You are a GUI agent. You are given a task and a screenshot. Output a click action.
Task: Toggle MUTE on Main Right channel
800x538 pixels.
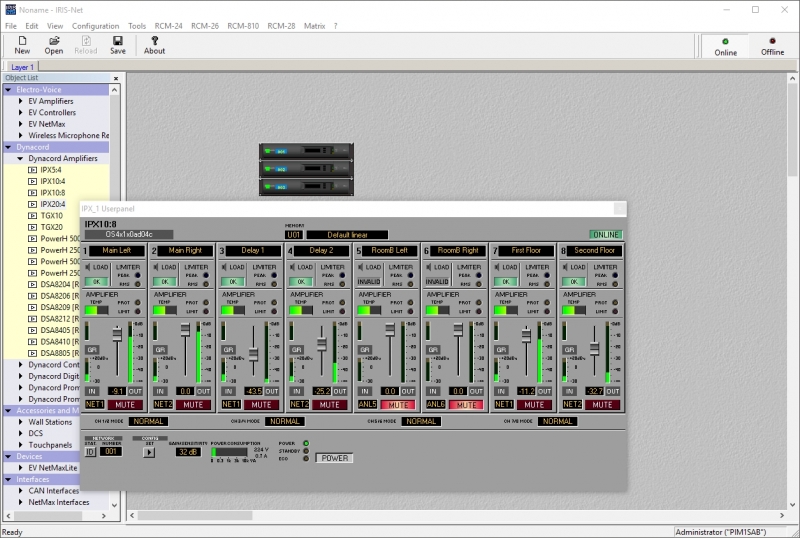(193, 405)
